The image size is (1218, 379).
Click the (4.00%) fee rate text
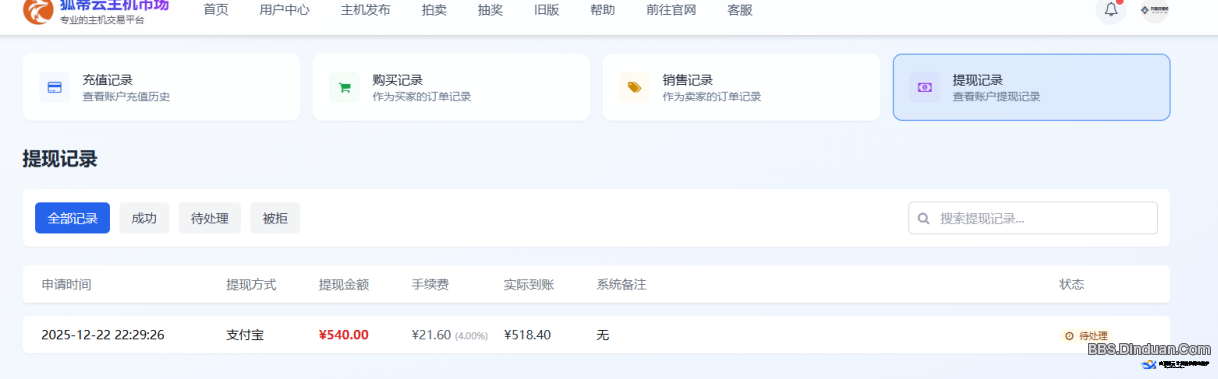coord(471,336)
